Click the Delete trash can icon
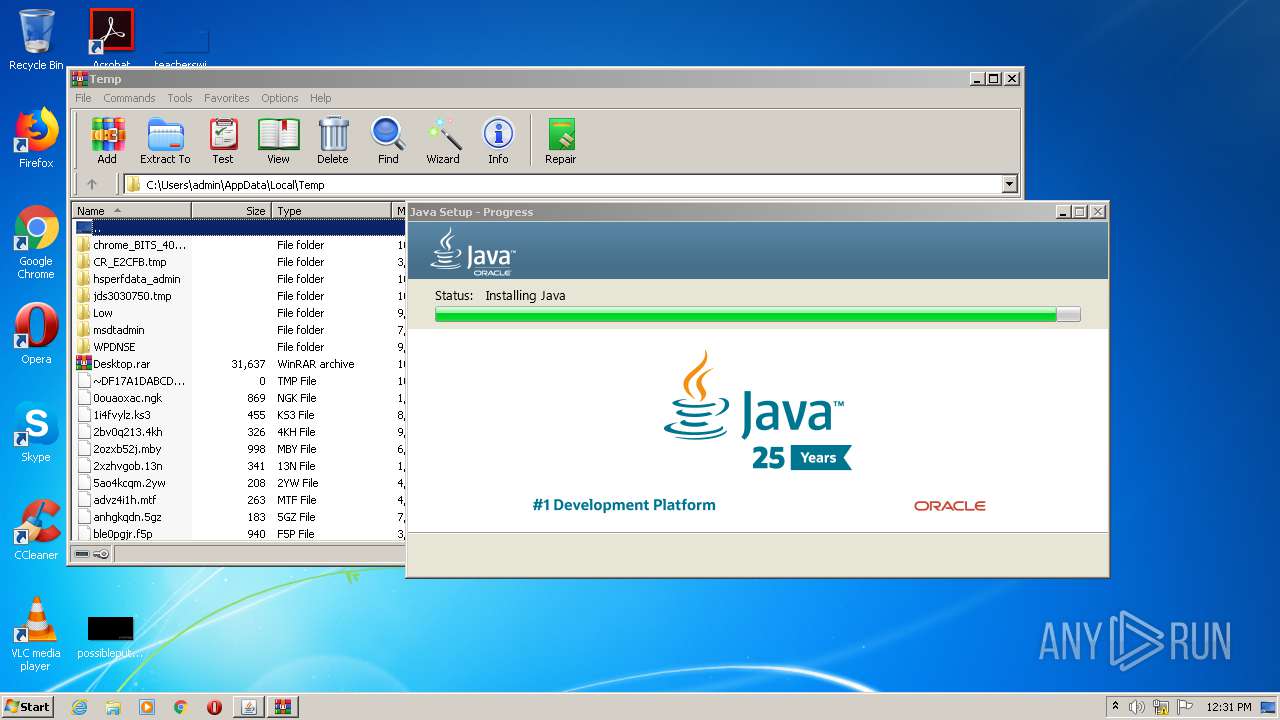 pos(333,140)
